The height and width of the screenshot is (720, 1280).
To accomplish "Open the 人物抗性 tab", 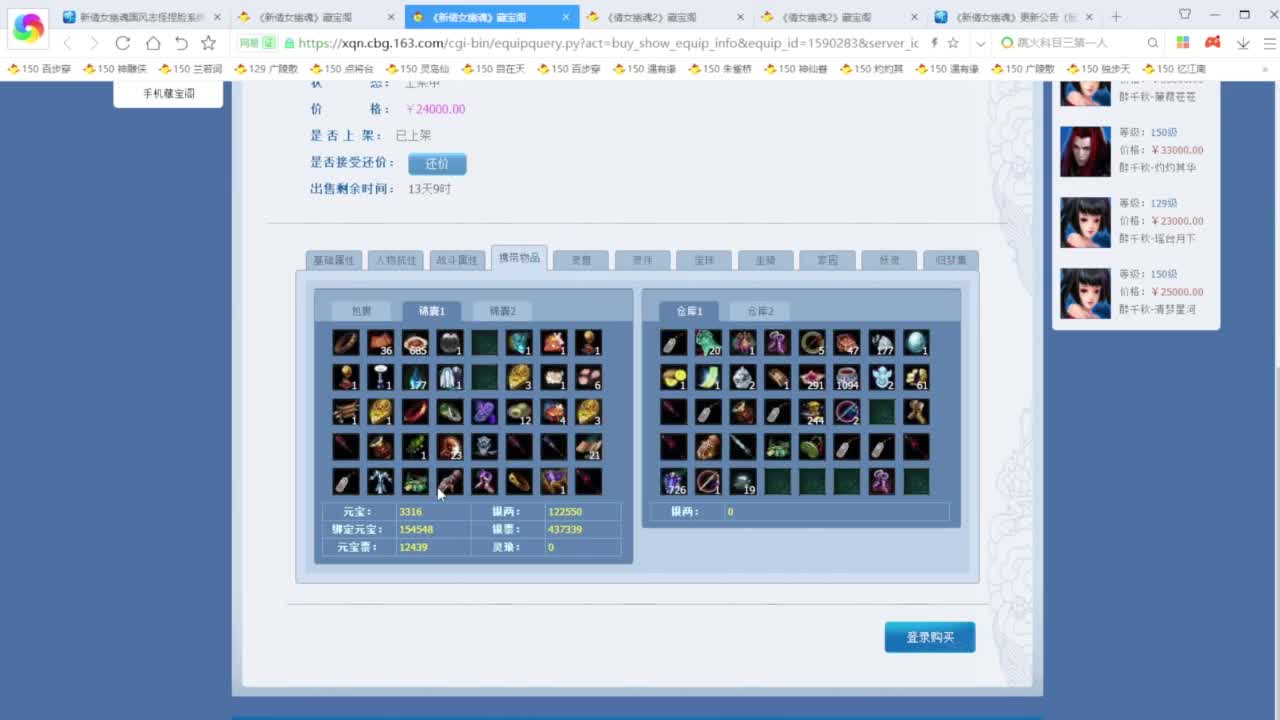I will click(x=396, y=260).
